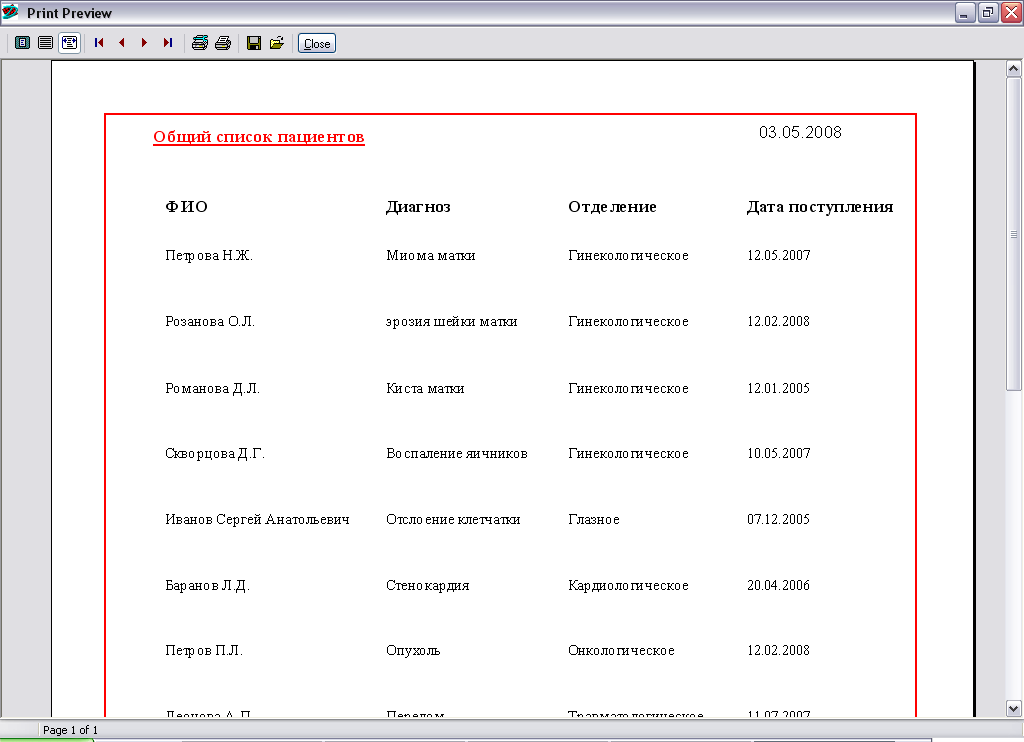
Task: Click department 'Кардиологическое'
Action: (x=628, y=585)
